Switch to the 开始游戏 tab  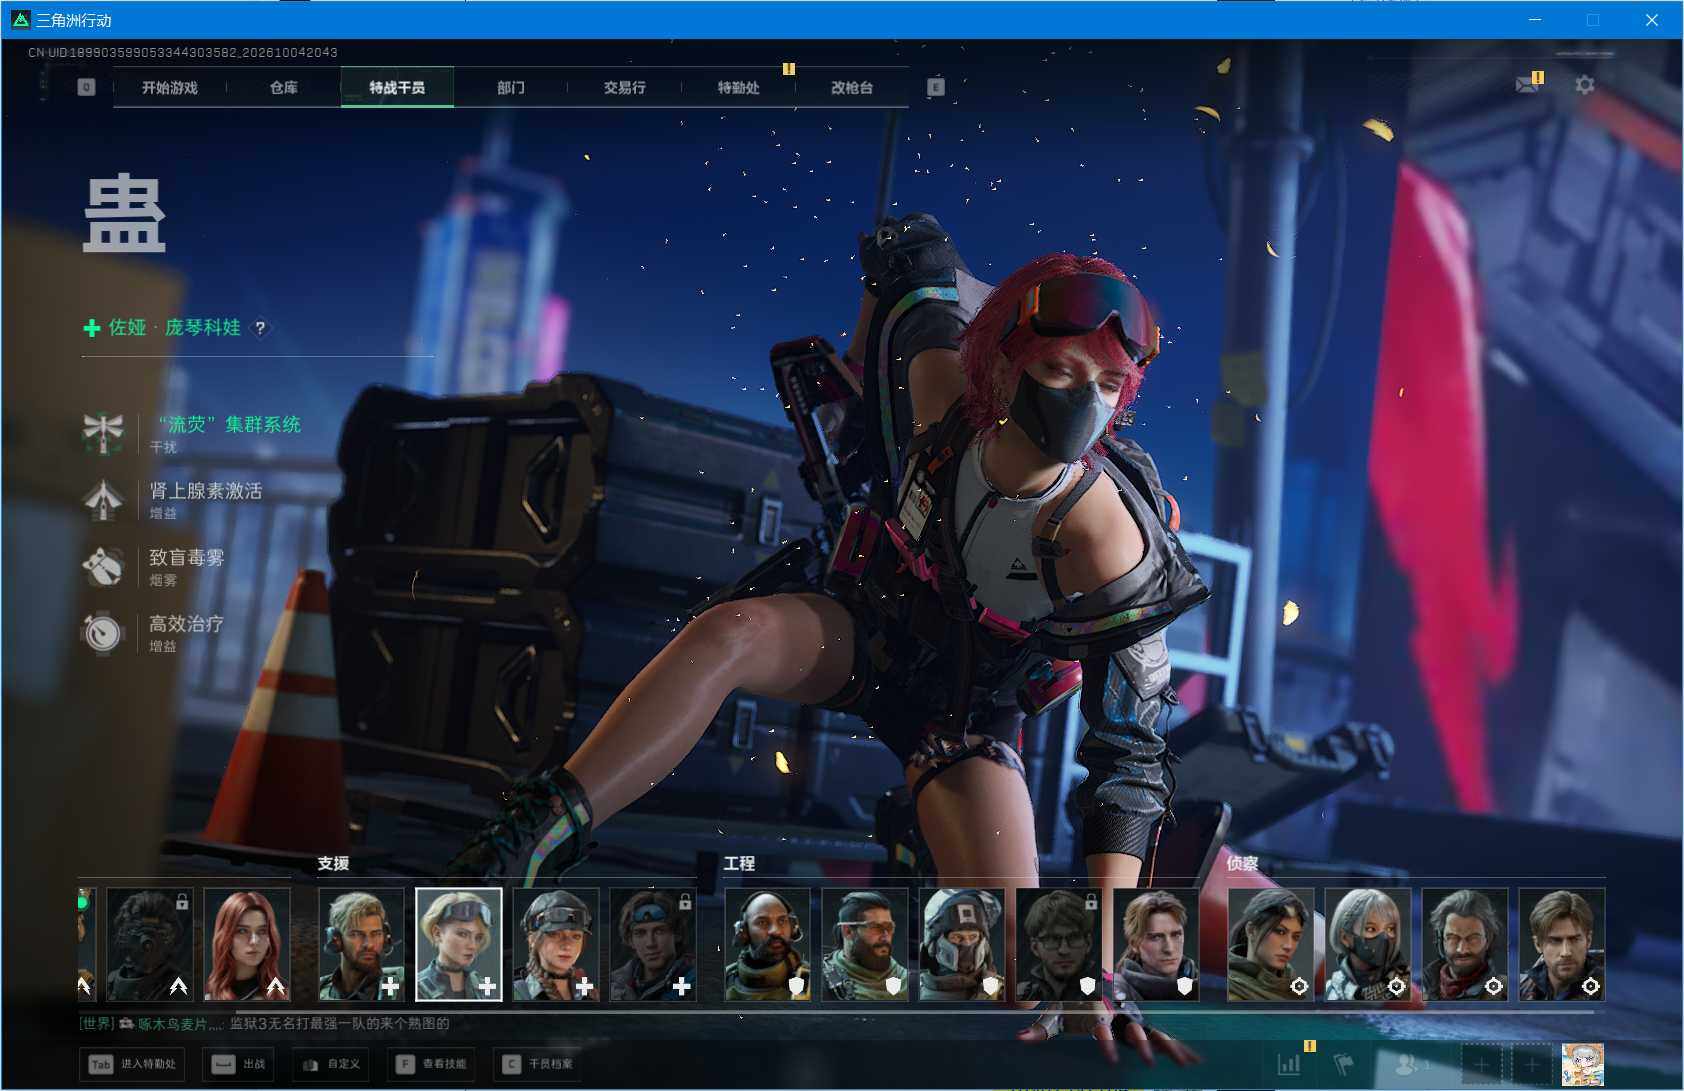(x=170, y=88)
